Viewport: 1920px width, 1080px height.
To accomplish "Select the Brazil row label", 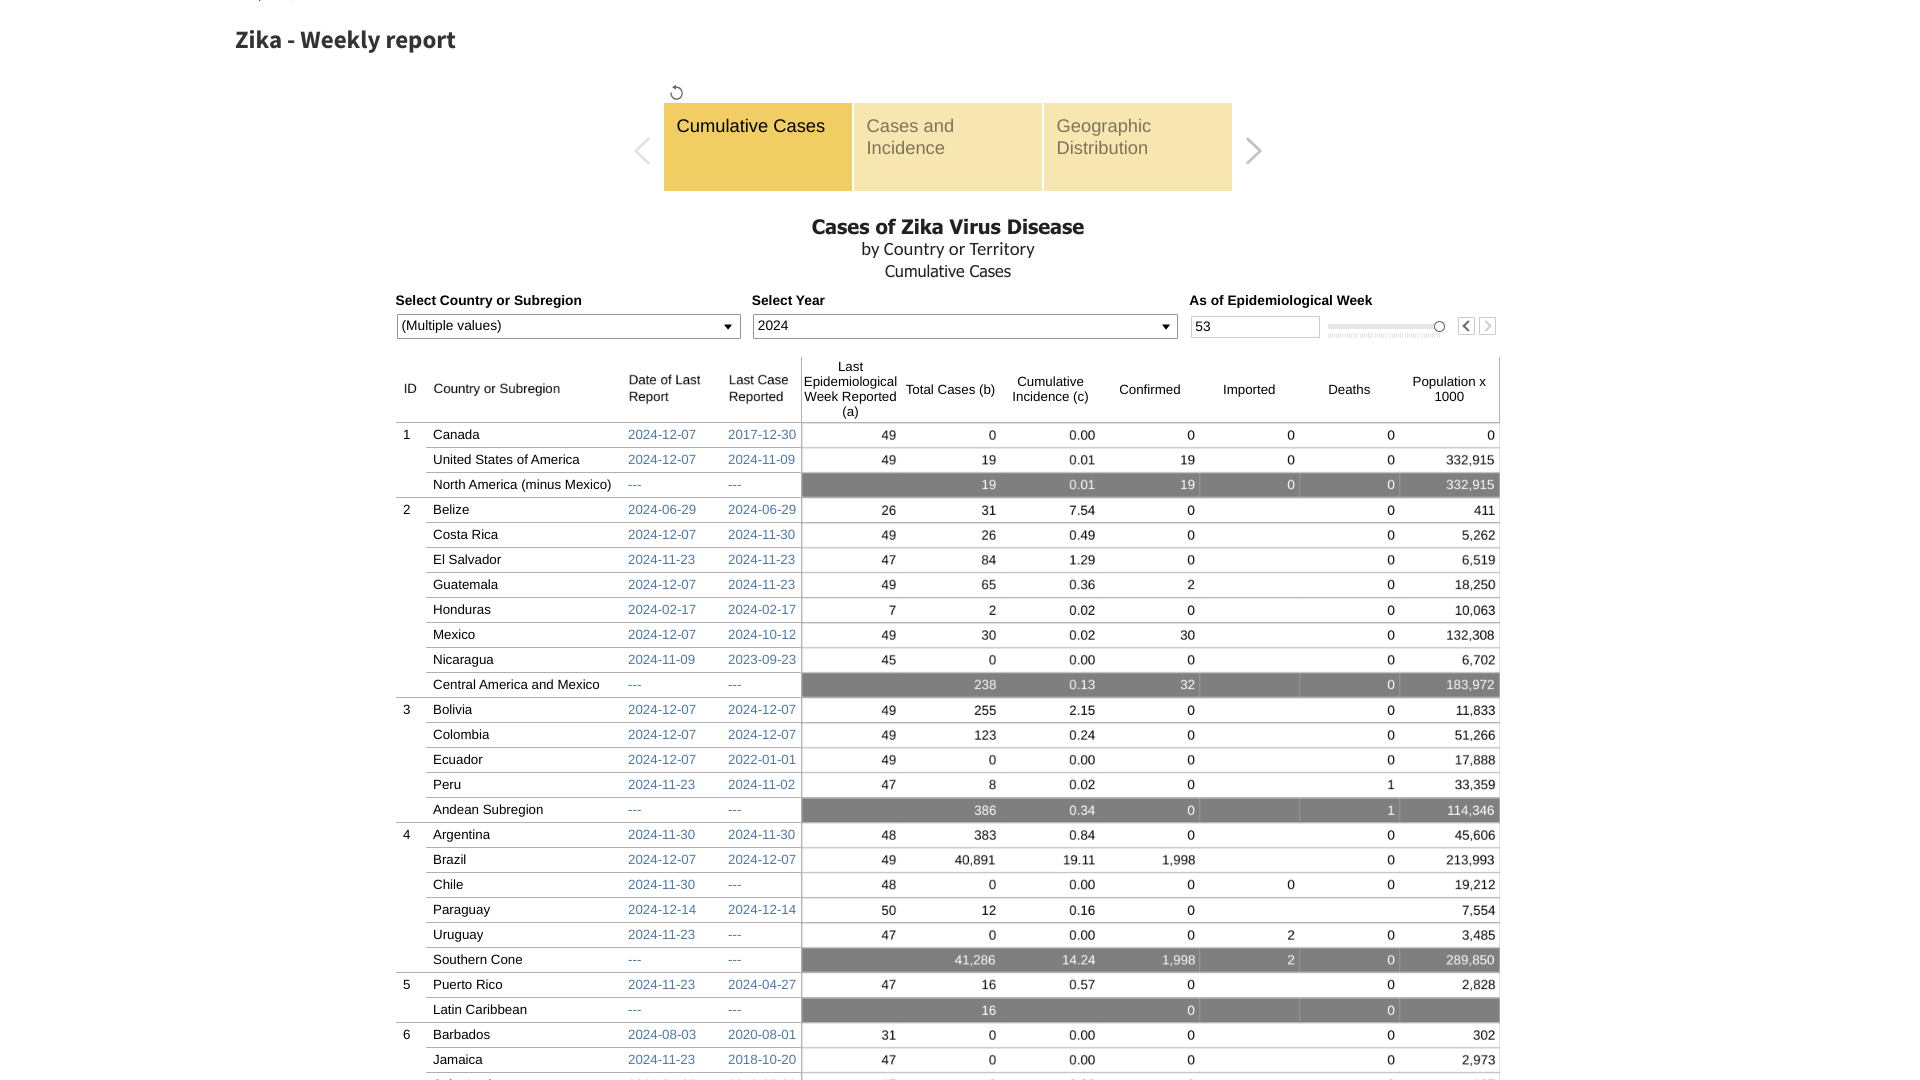I will click(449, 860).
